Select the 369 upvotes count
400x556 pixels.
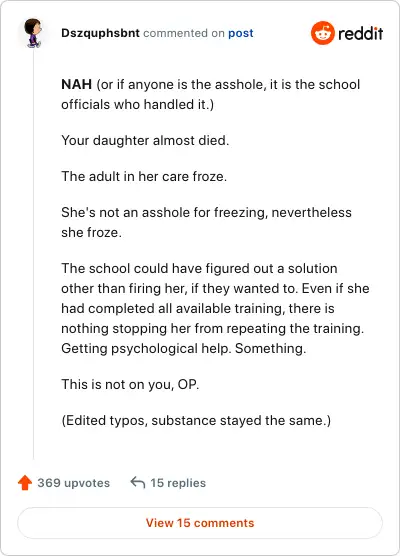click(x=73, y=483)
